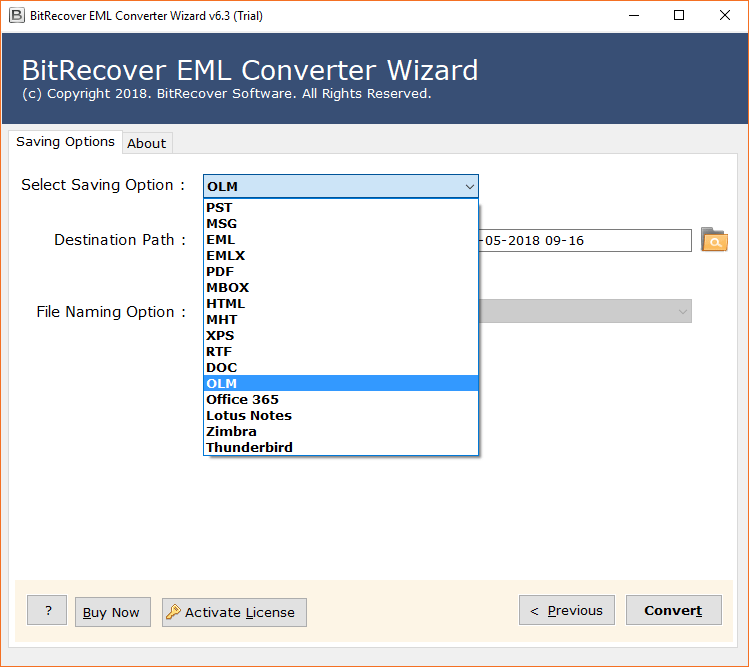The height and width of the screenshot is (667, 749).
Task: Select EMLX in the saving options list
Action: [341, 256]
